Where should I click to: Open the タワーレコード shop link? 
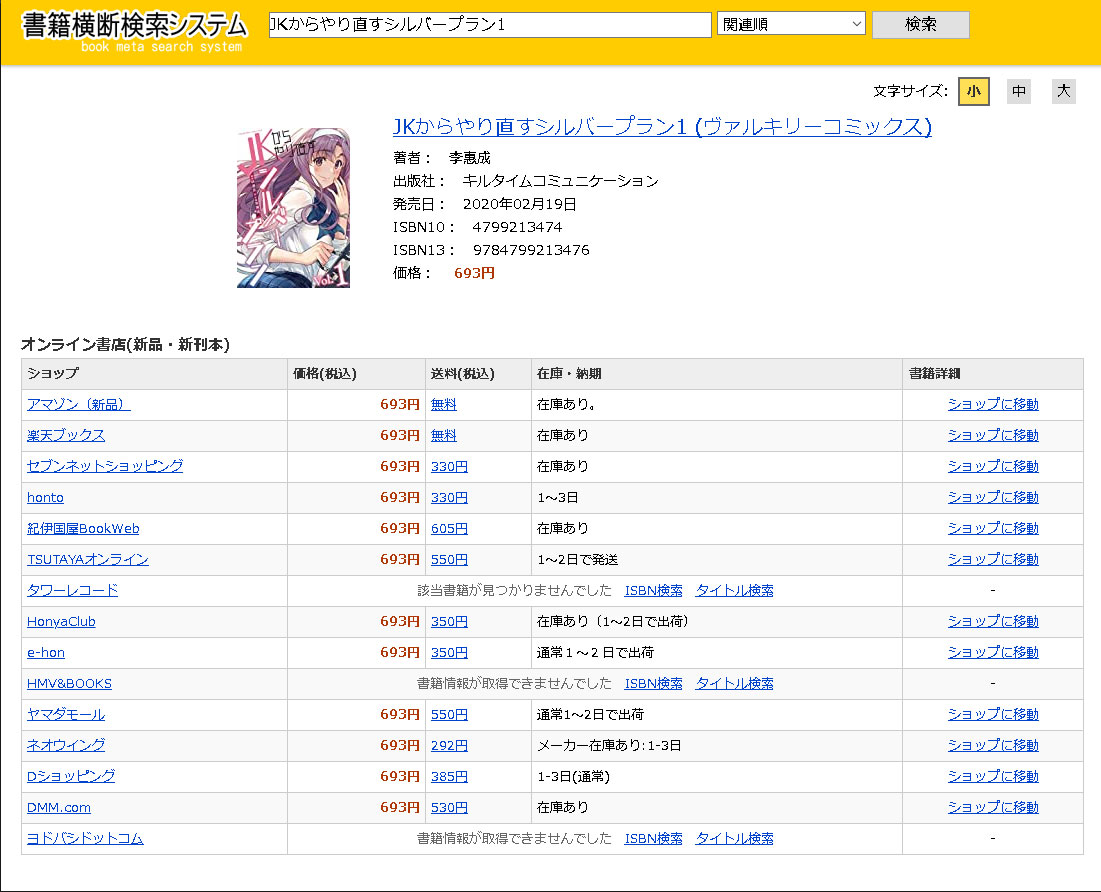(x=72, y=591)
